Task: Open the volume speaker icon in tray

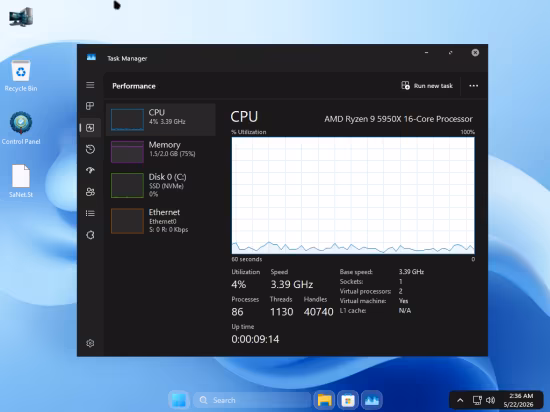Action: point(491,400)
